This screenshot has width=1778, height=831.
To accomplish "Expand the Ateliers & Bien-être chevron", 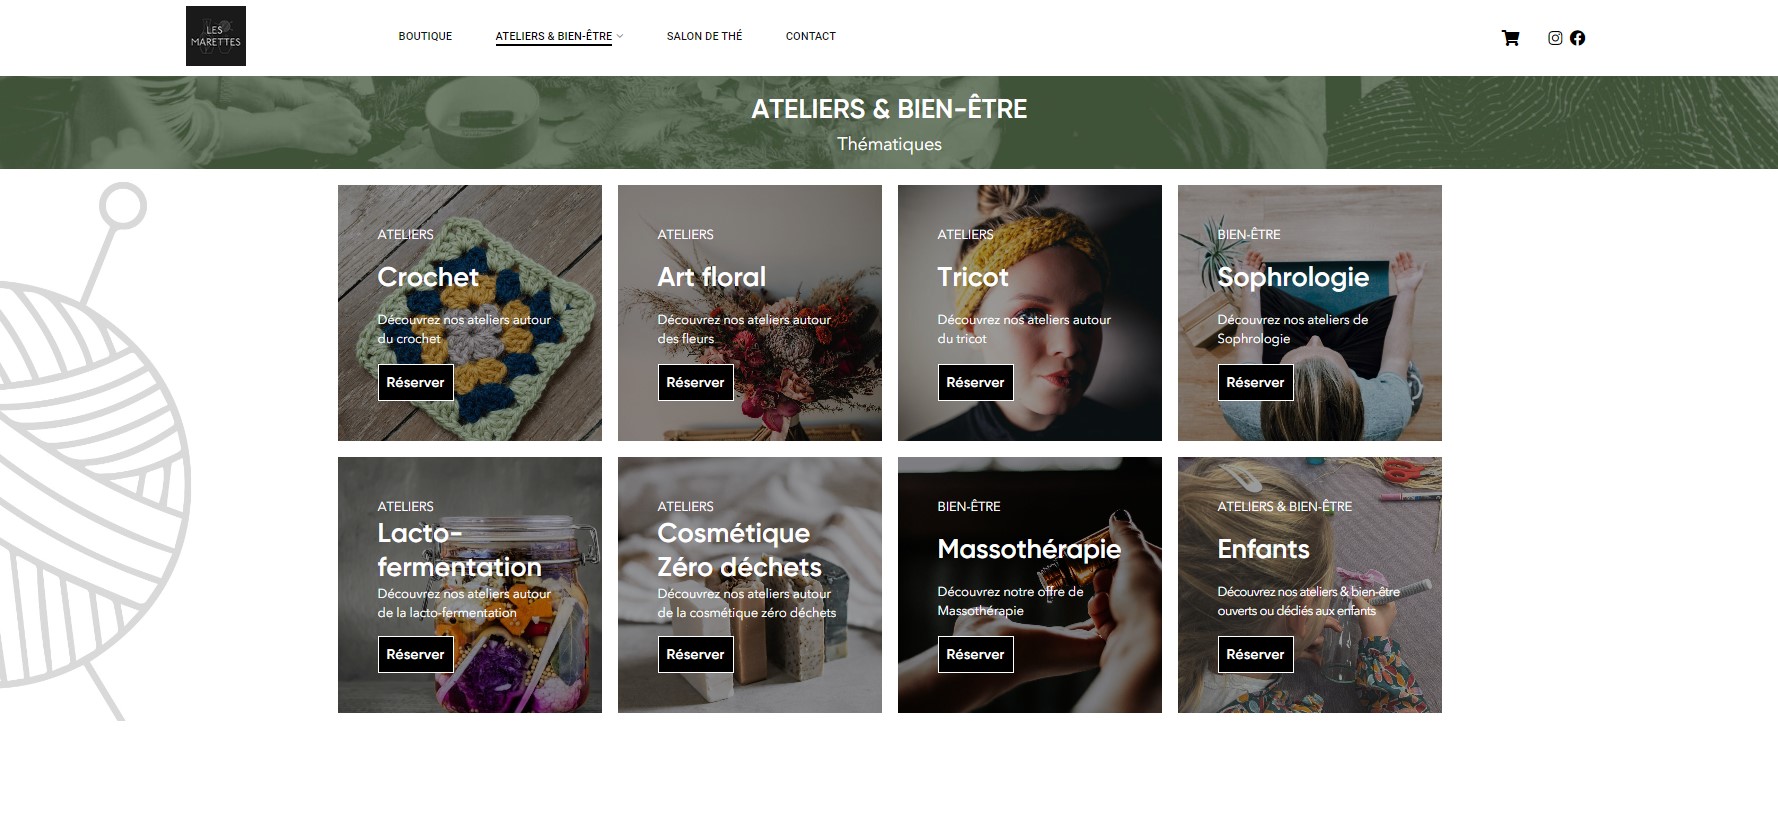I will [620, 36].
